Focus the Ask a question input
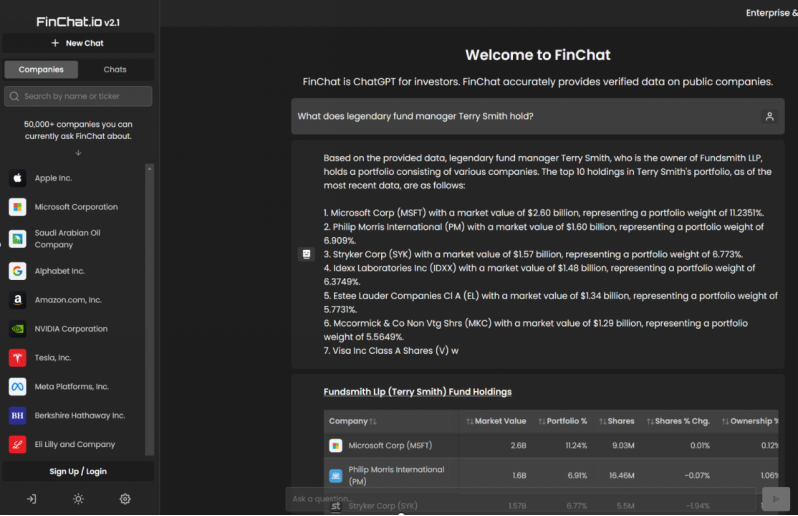Screen dimensions: 798x516 (x=521, y=499)
